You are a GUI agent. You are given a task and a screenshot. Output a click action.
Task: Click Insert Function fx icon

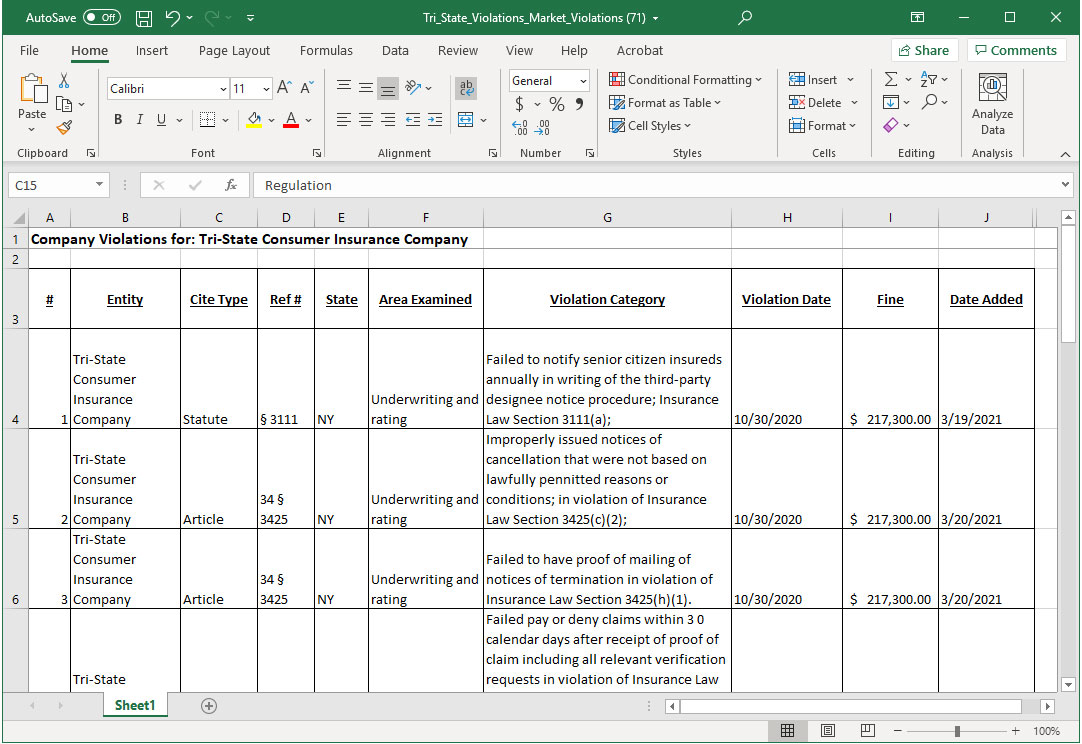(x=230, y=185)
